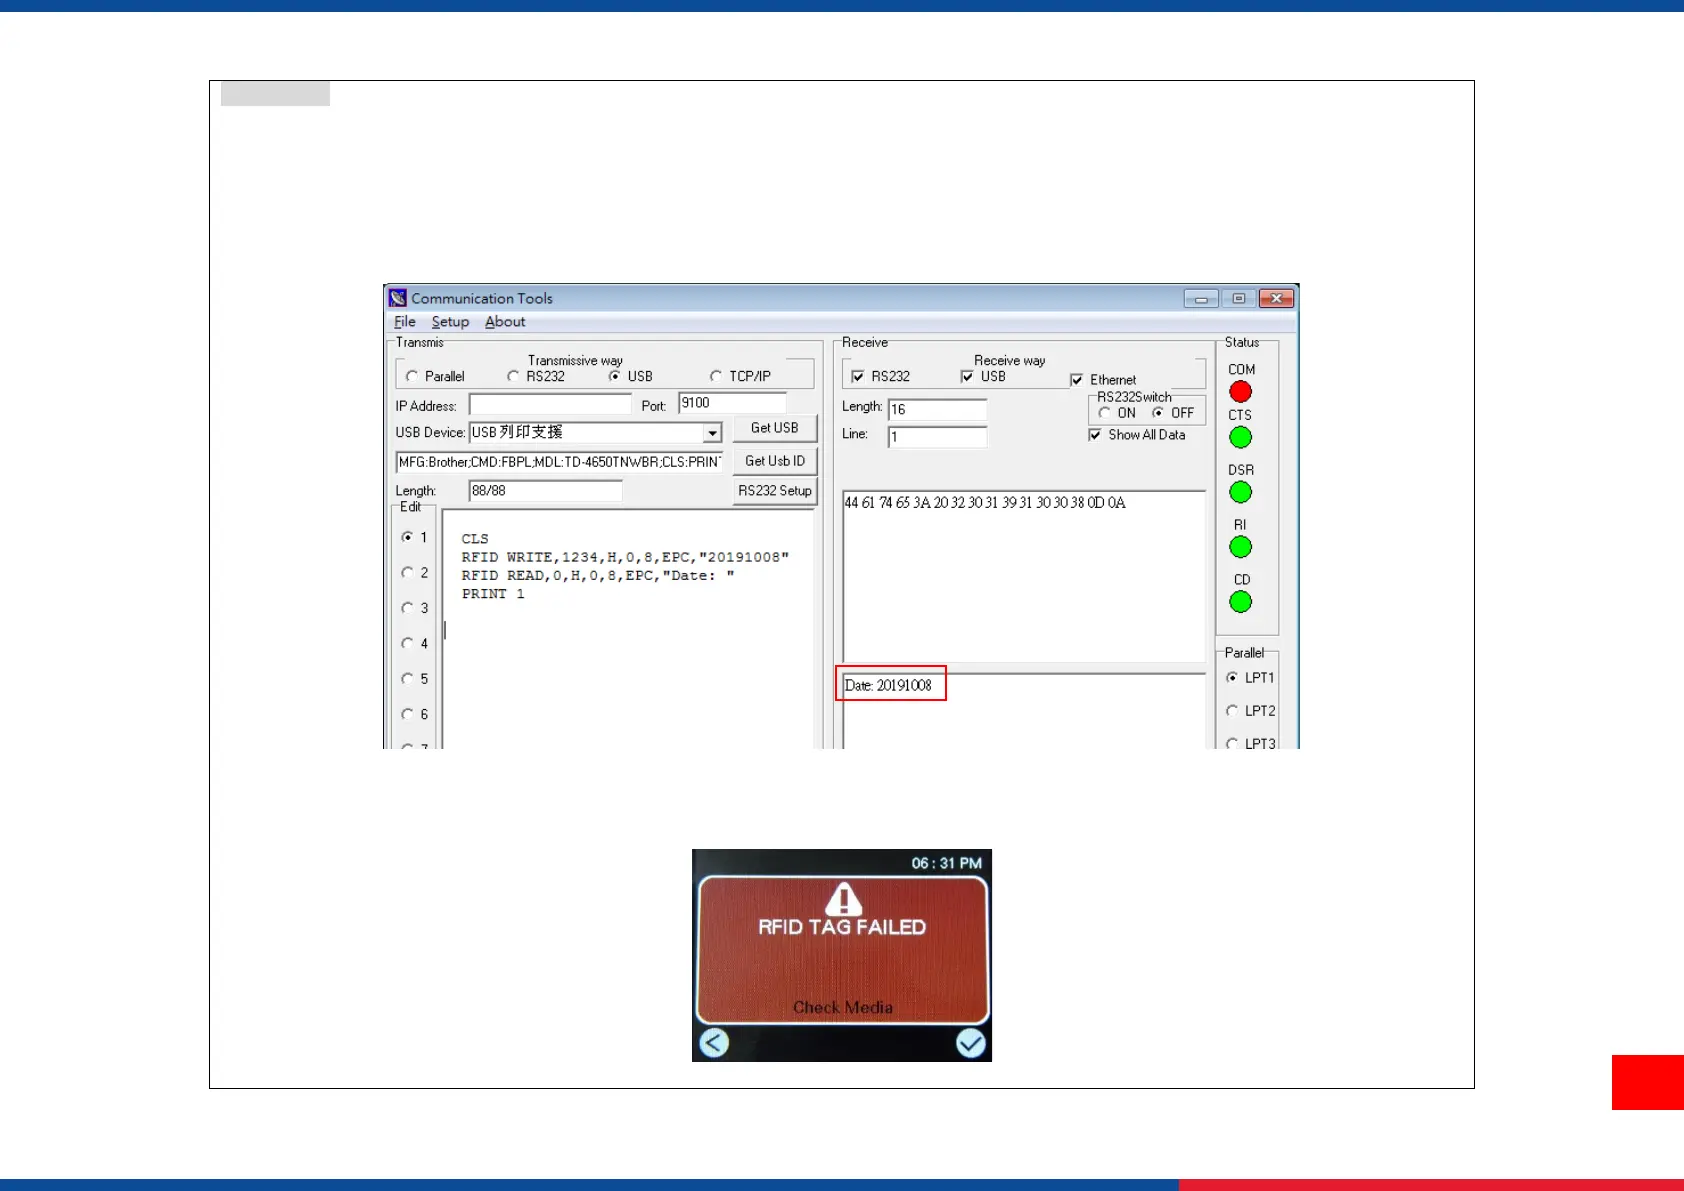
Task: Click the COM red status indicator
Action: click(1240, 392)
